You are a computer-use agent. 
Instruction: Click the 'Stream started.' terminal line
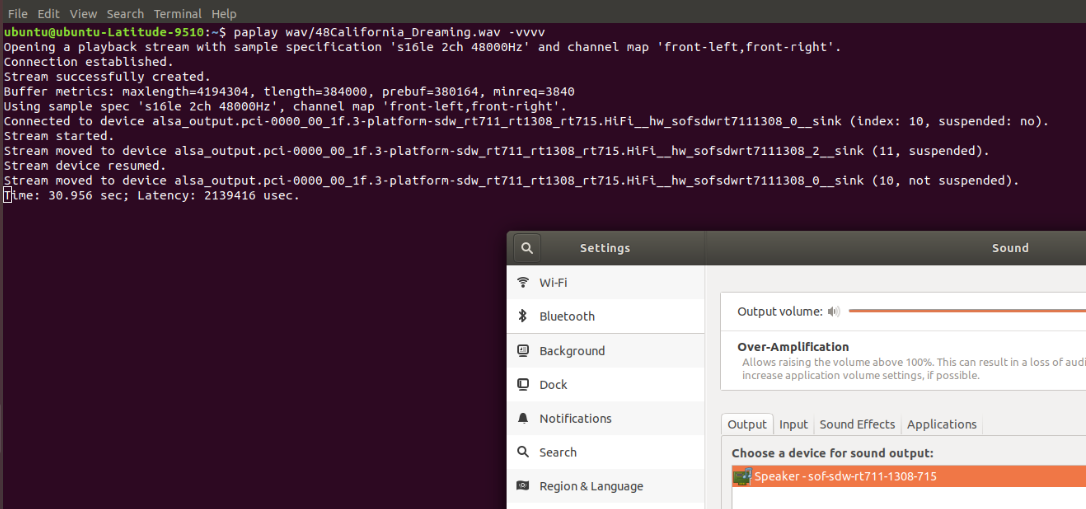(59, 136)
